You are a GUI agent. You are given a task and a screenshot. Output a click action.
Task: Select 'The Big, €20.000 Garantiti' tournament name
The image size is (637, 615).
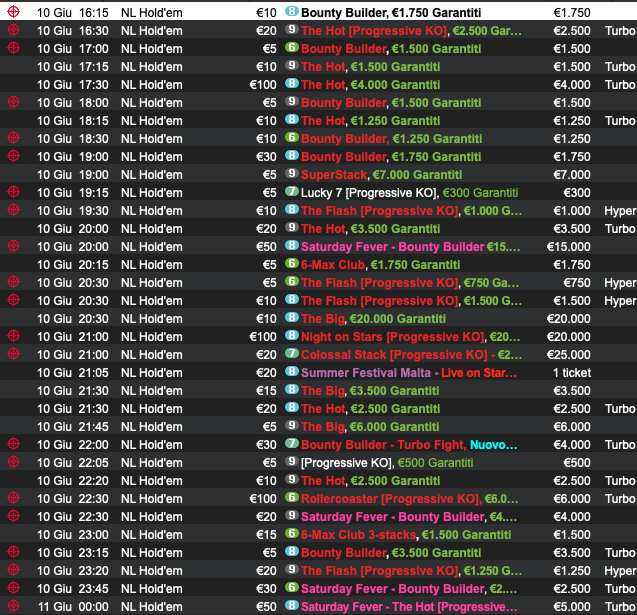point(373,319)
